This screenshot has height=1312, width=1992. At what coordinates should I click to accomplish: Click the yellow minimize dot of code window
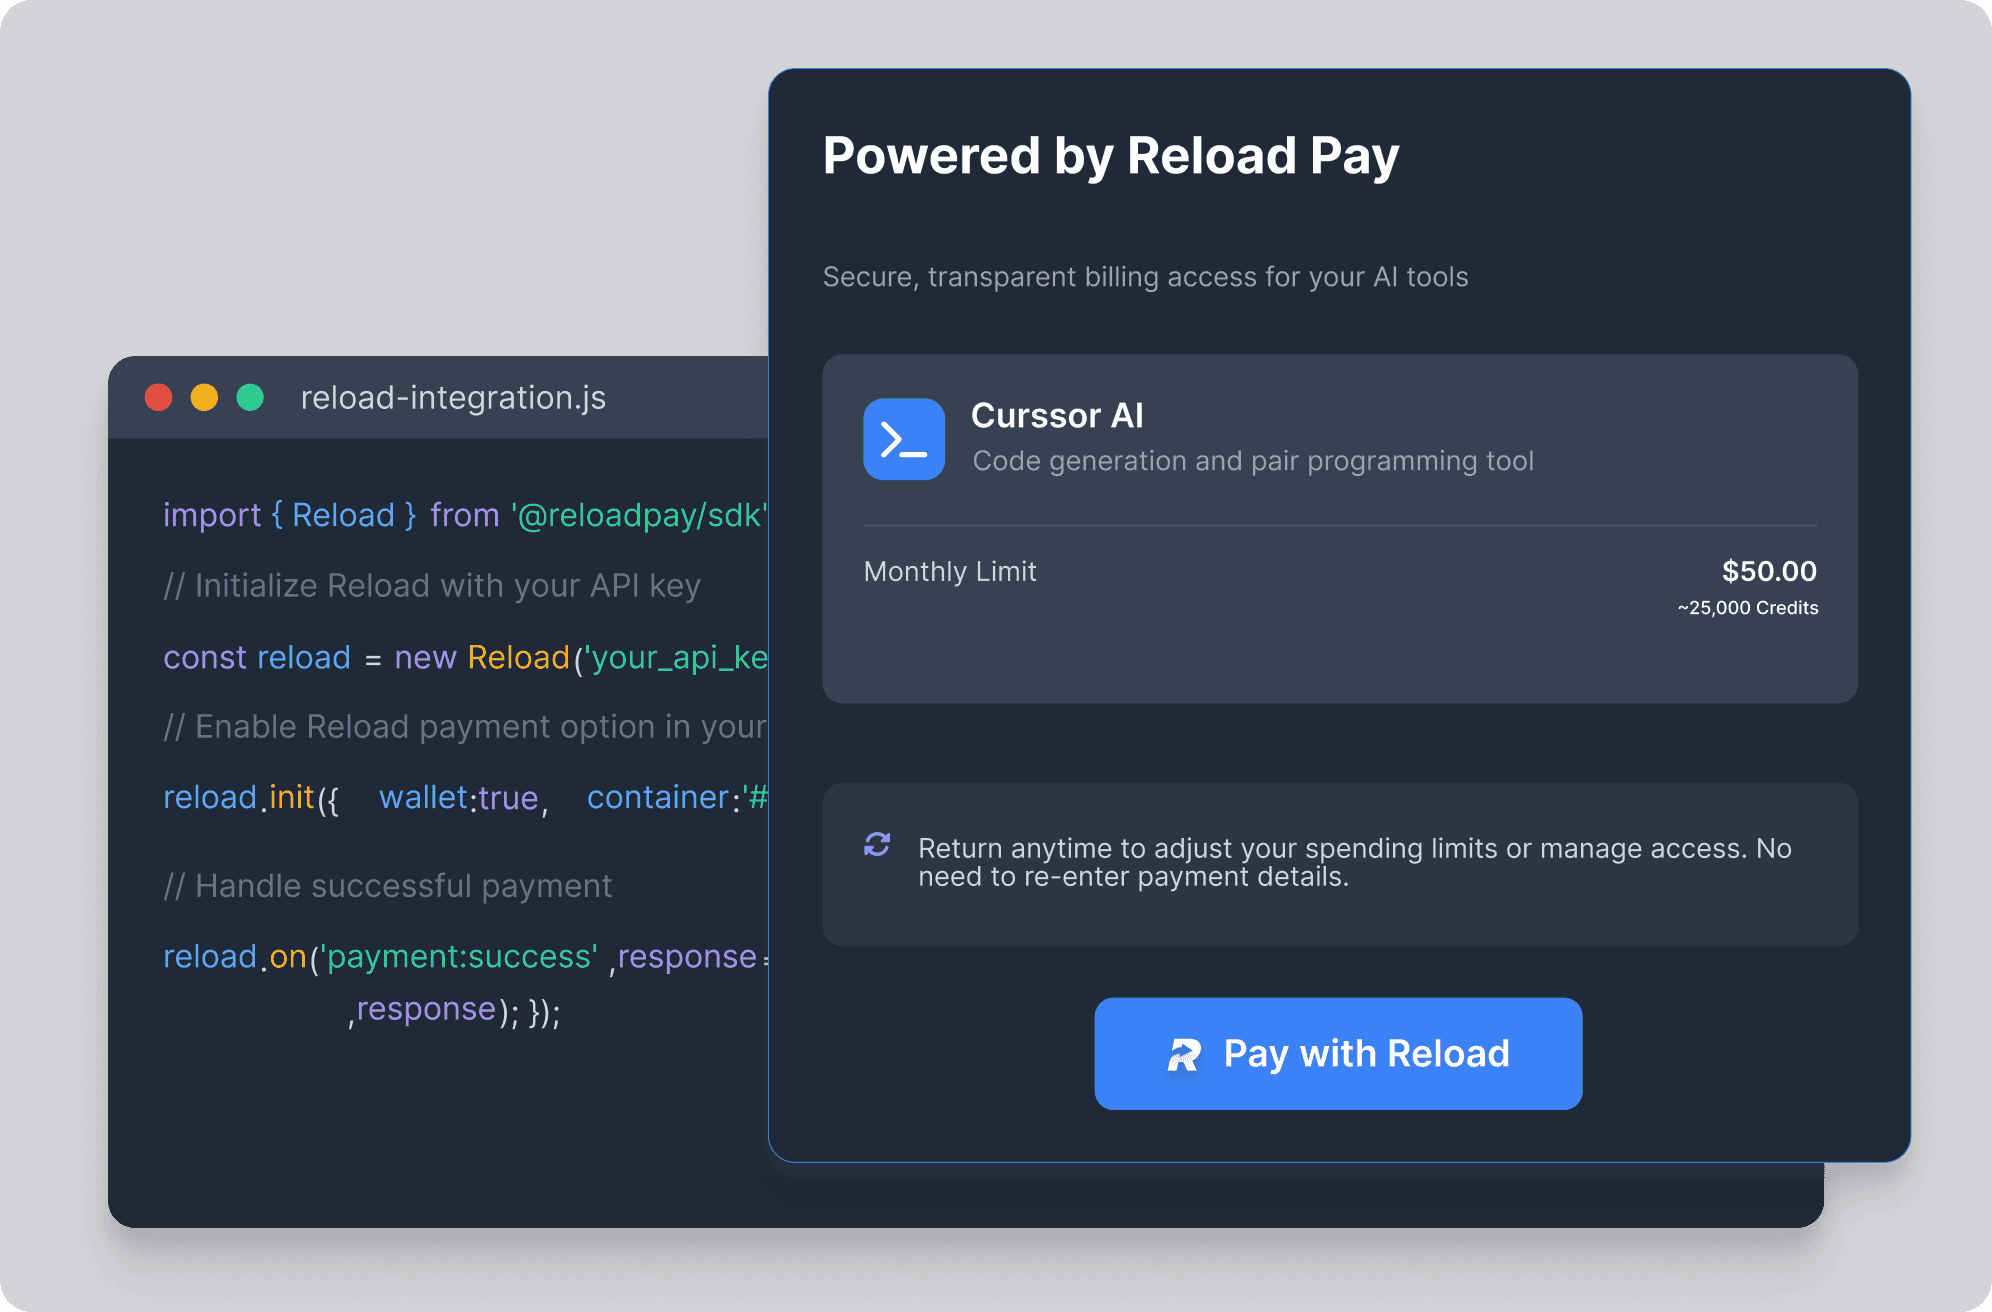click(204, 397)
